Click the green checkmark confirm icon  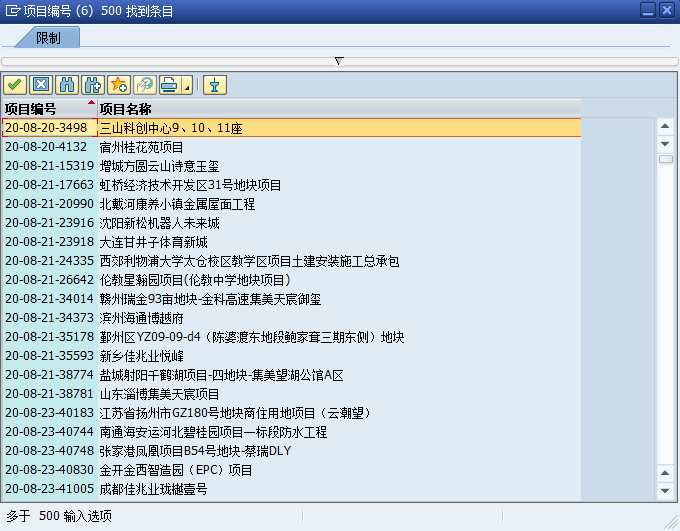click(x=15, y=85)
